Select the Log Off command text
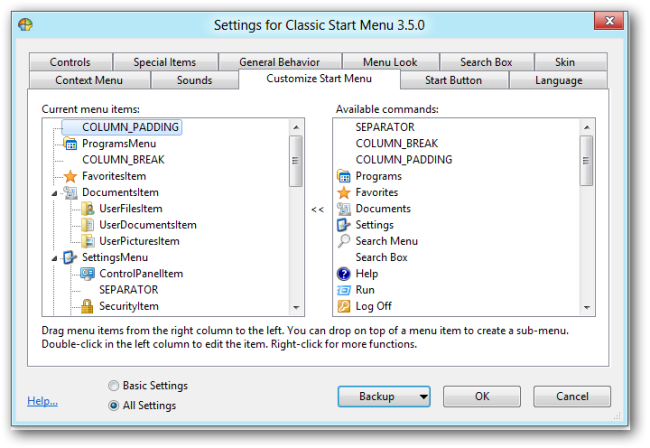Screen dimensions: 650x448 pos(373,306)
